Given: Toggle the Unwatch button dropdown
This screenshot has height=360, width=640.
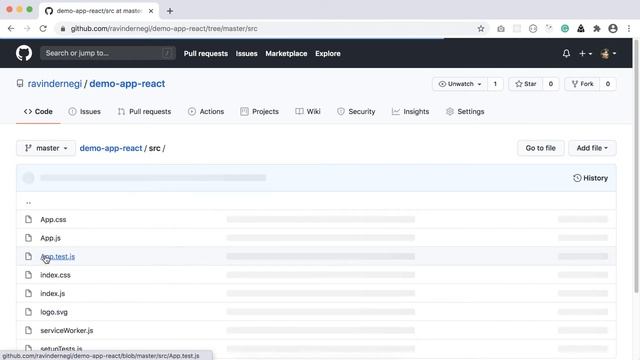Looking at the screenshot, I should (x=460, y=84).
